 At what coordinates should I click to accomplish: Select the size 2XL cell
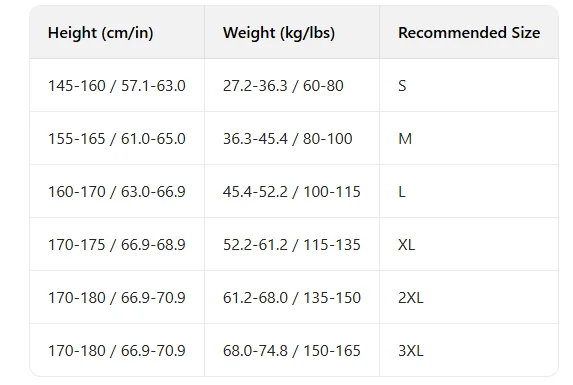pyautogui.click(x=469, y=297)
